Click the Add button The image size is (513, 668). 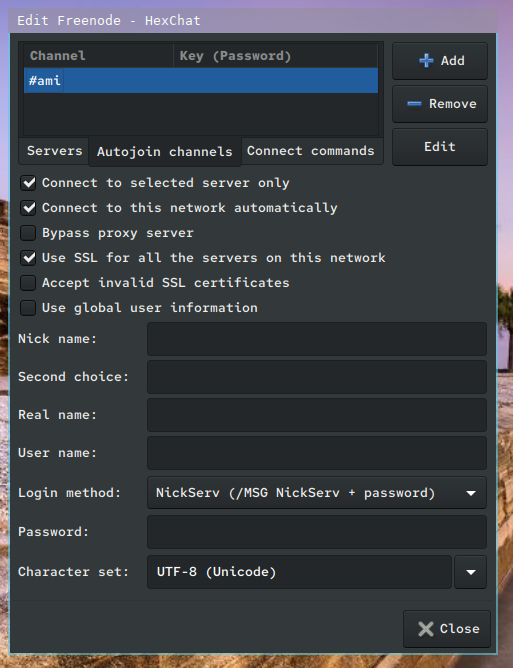[440, 61]
